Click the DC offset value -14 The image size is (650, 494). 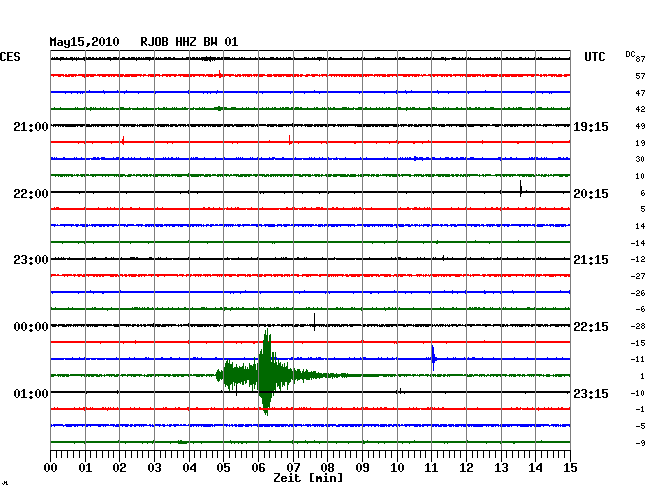tap(638, 243)
